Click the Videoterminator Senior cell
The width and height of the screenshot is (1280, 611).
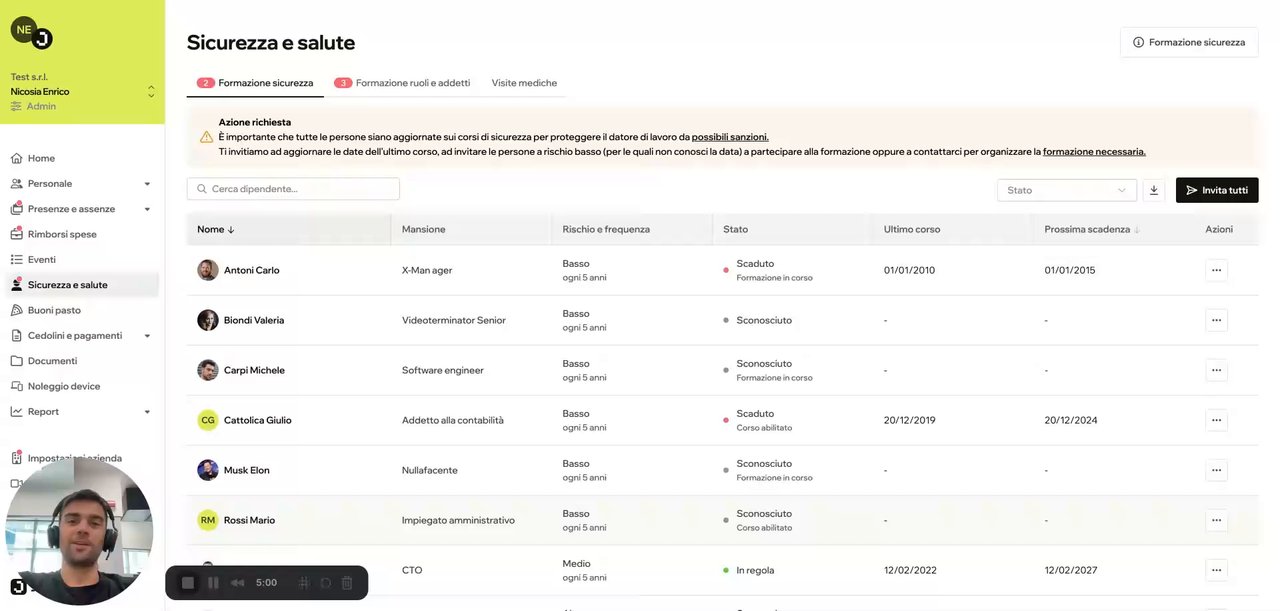click(454, 320)
